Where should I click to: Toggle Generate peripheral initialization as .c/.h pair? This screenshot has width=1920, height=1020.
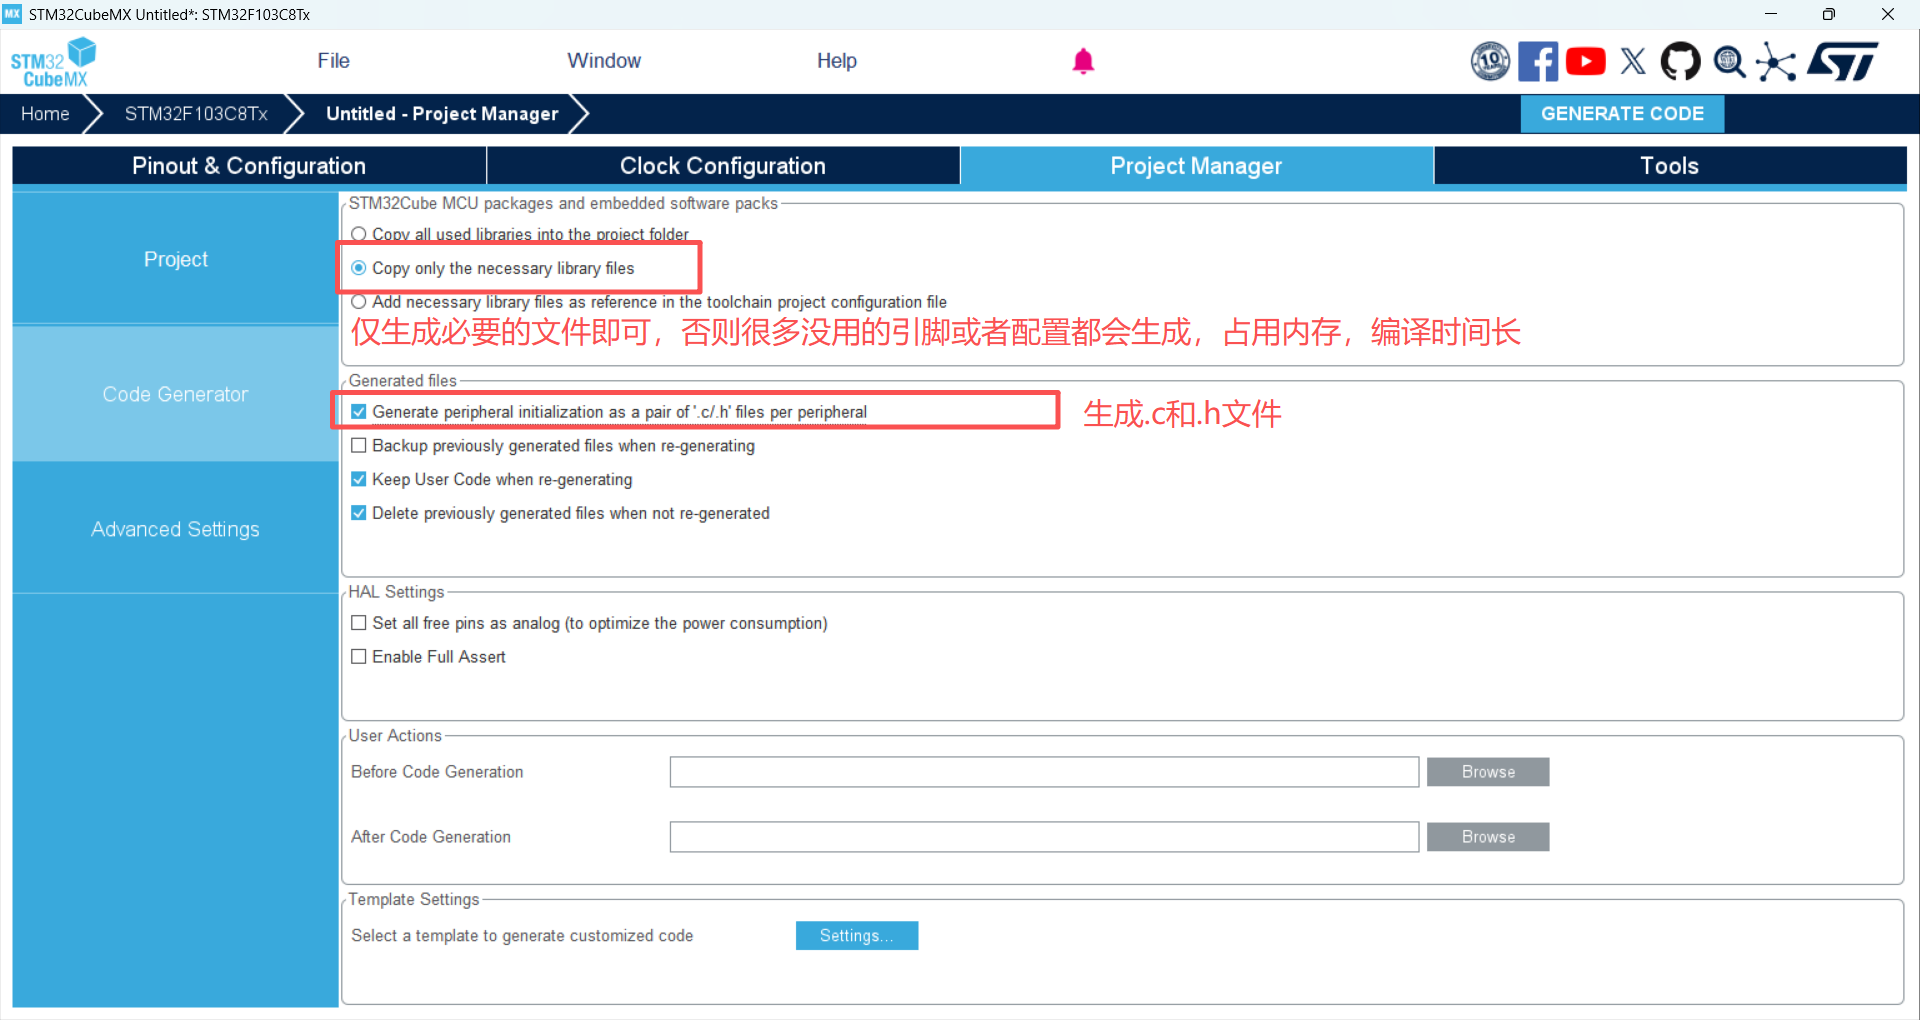pos(358,412)
